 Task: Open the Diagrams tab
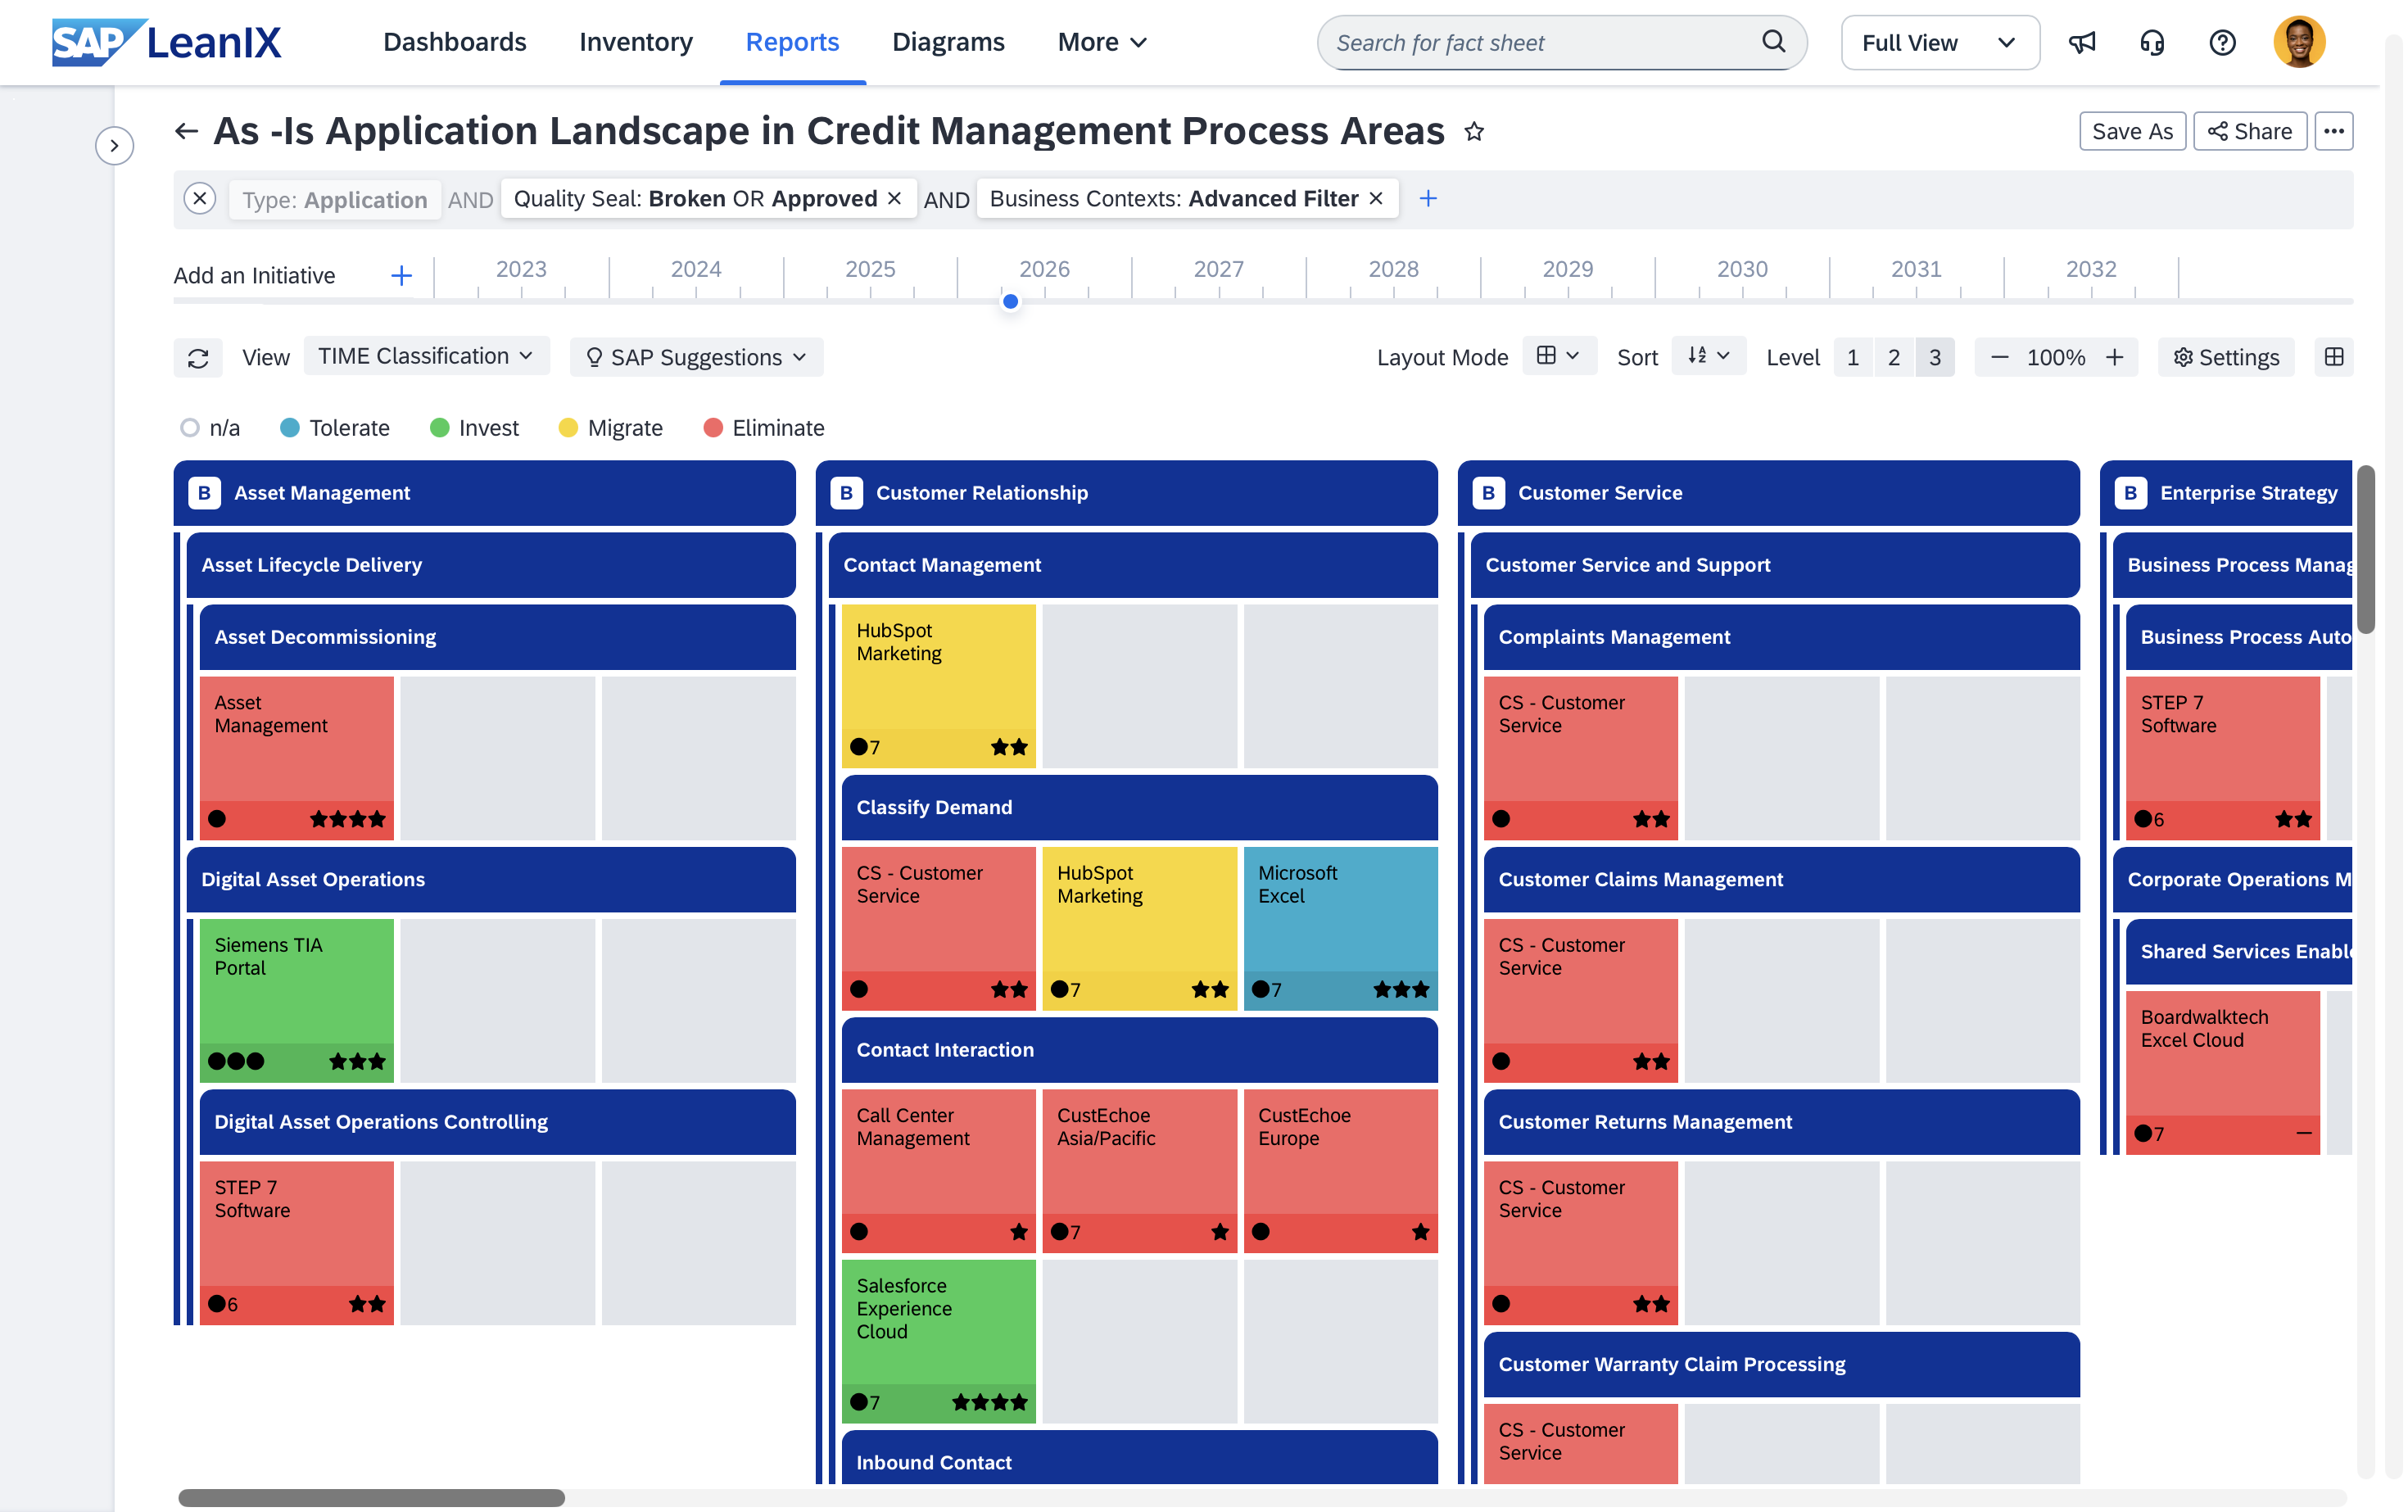[948, 42]
